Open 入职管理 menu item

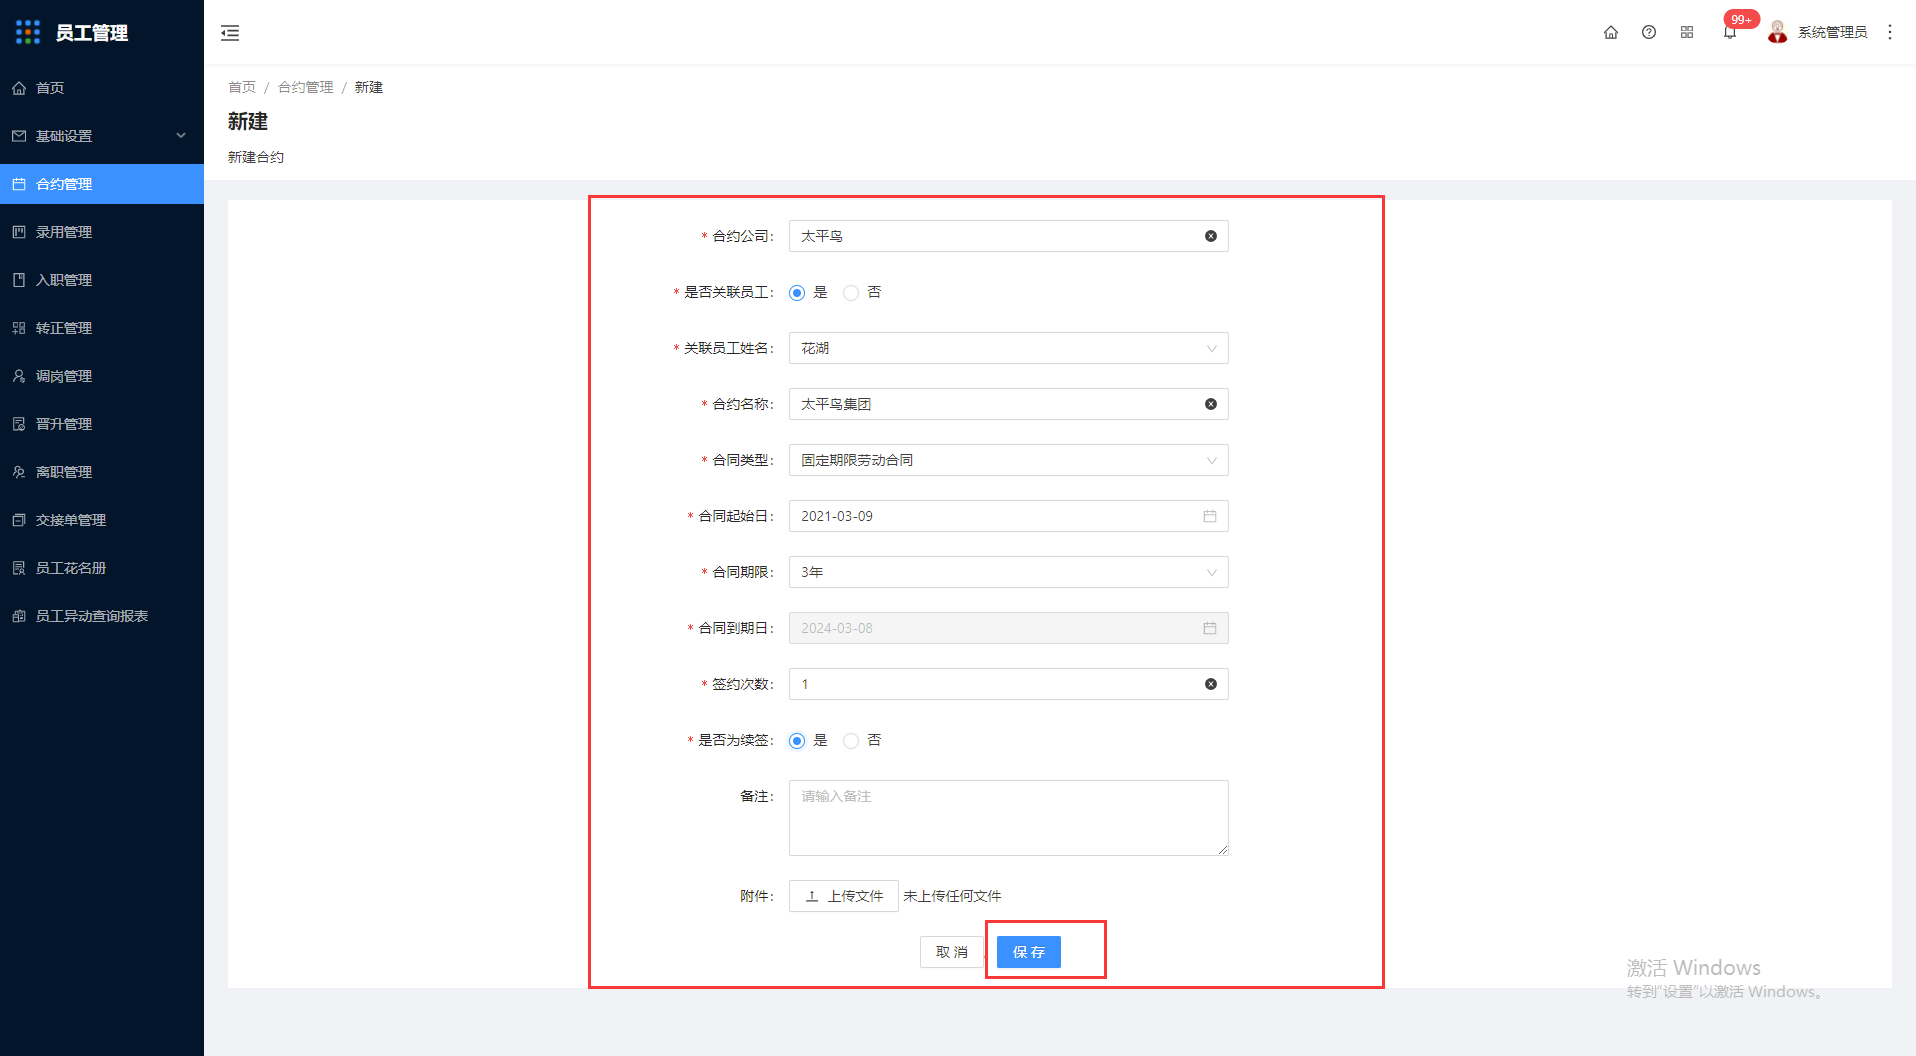102,280
